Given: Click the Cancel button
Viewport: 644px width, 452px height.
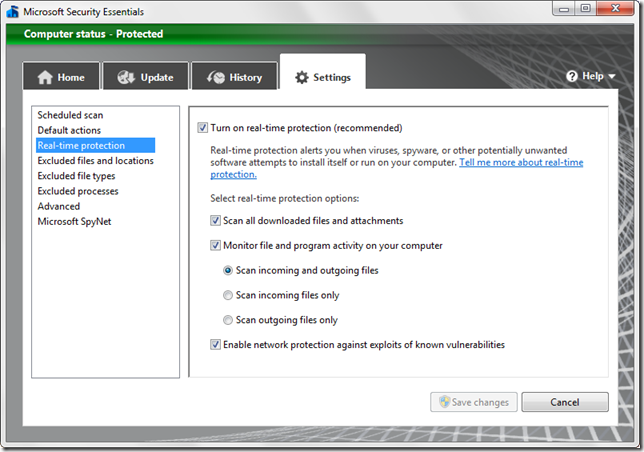Looking at the screenshot, I should (565, 402).
